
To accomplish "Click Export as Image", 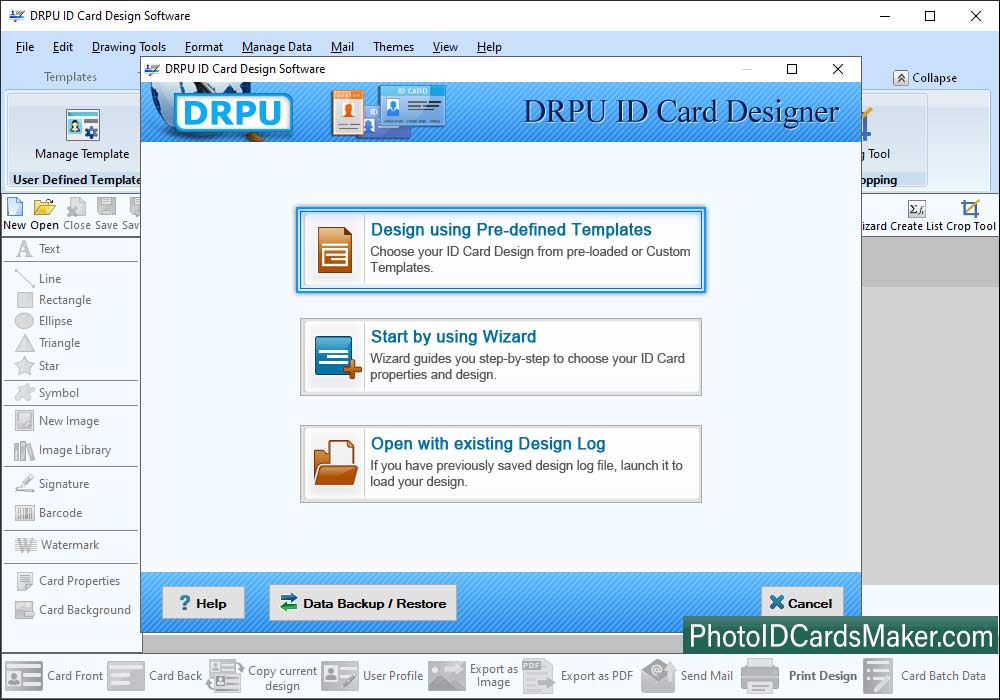I will (x=473, y=676).
